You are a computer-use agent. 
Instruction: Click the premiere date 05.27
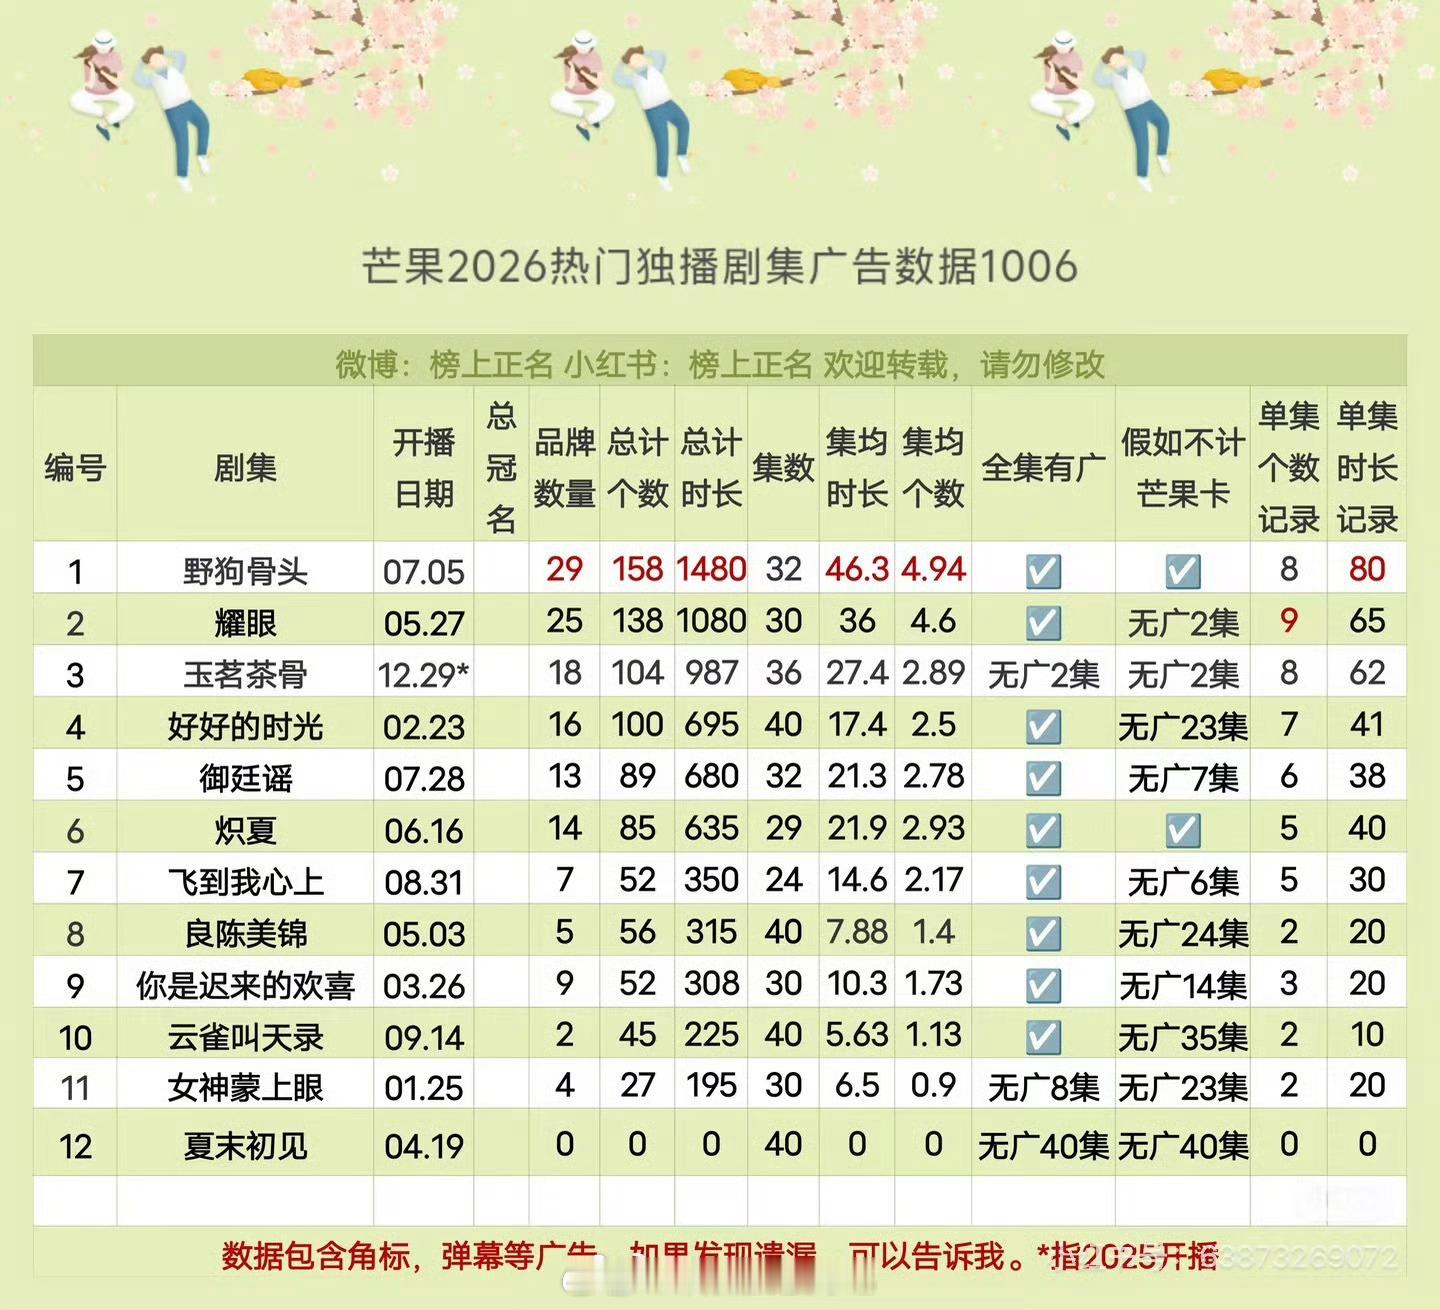424,623
